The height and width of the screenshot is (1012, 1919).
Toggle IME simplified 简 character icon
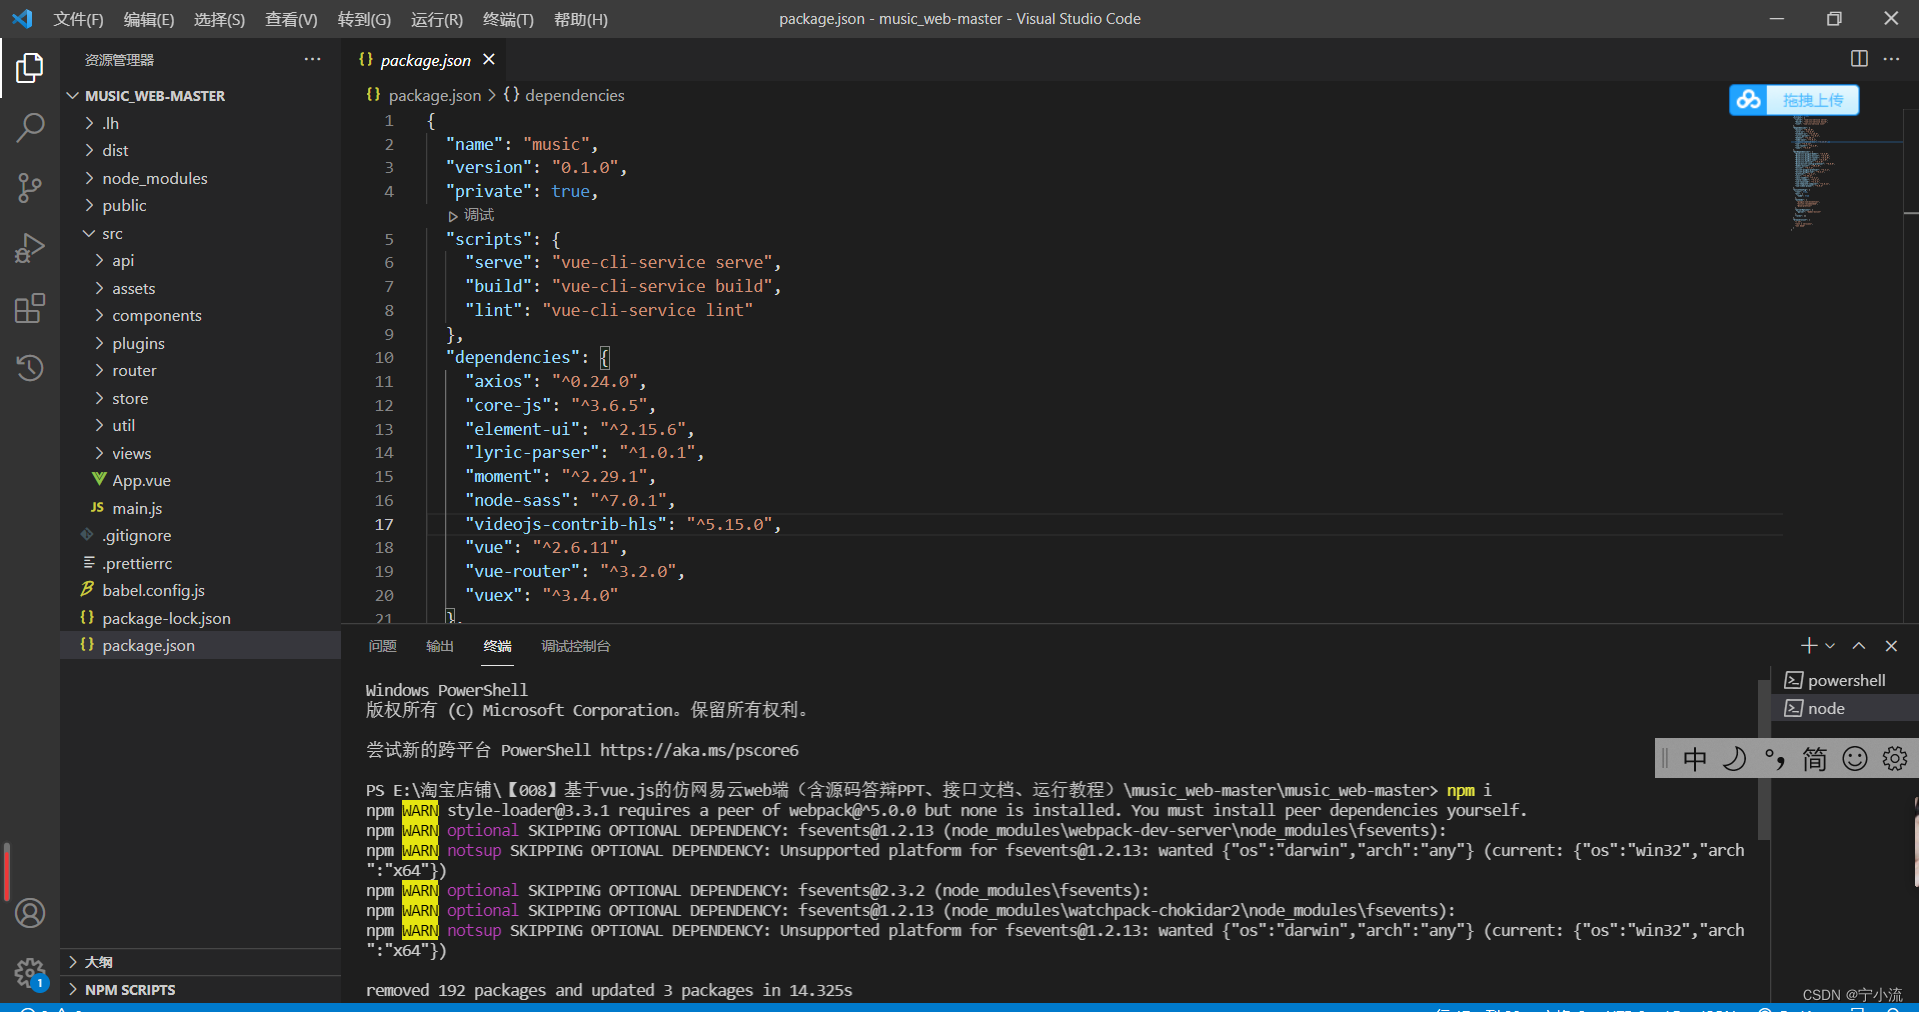(x=1815, y=759)
